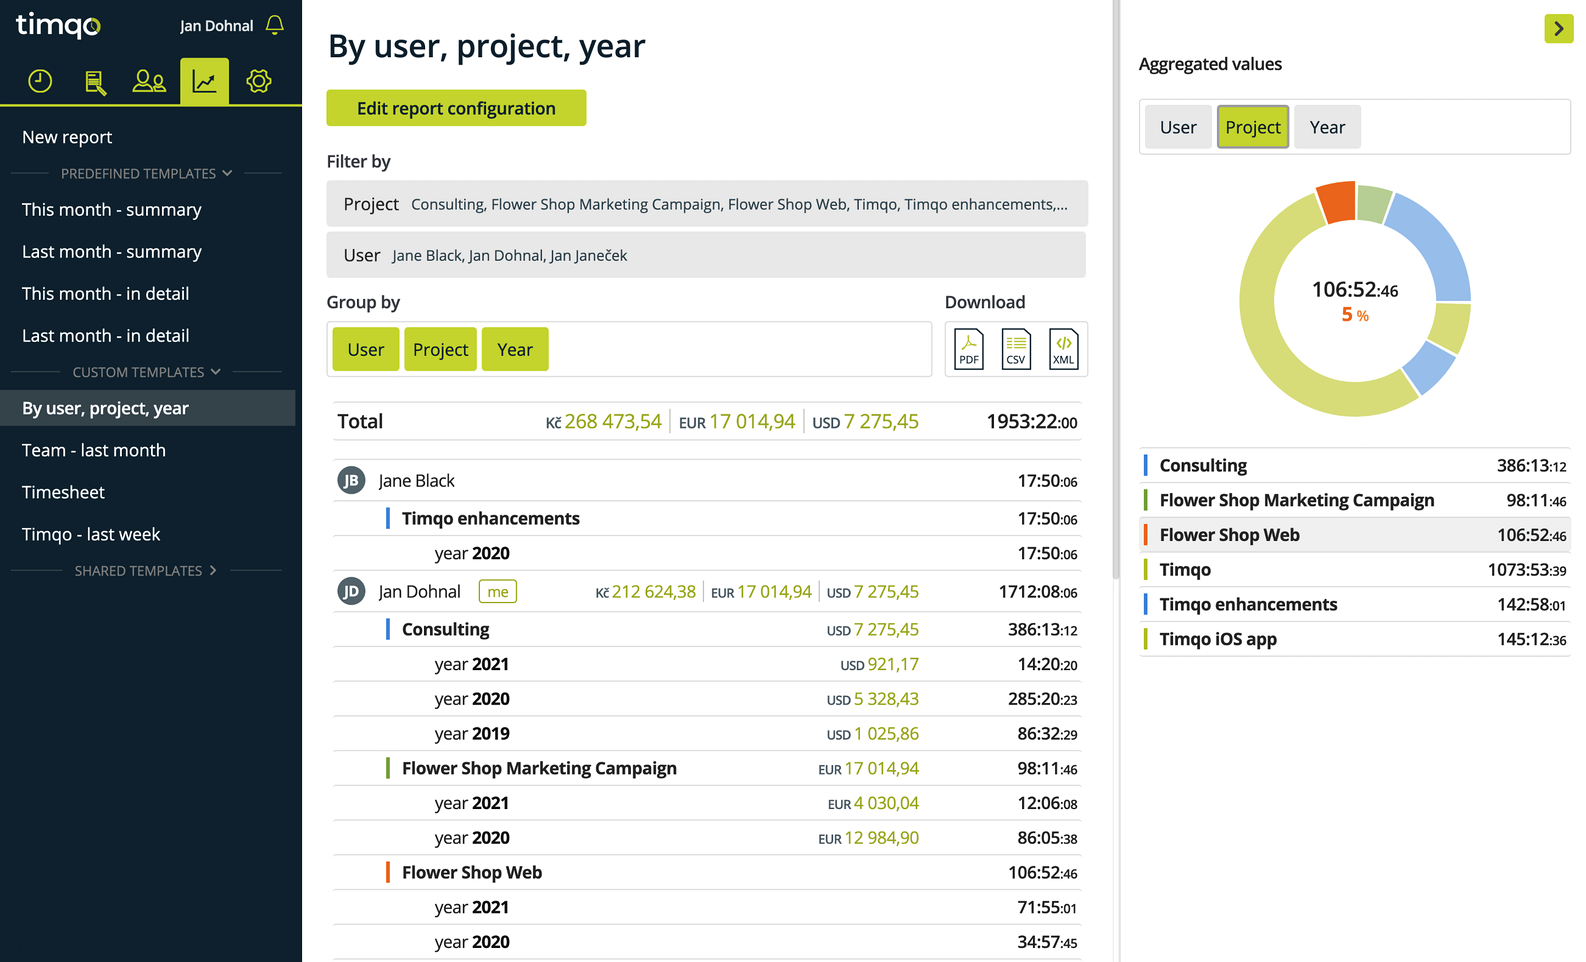The image size is (1586, 962).
Task: Click the notification bell icon
Action: click(x=275, y=25)
